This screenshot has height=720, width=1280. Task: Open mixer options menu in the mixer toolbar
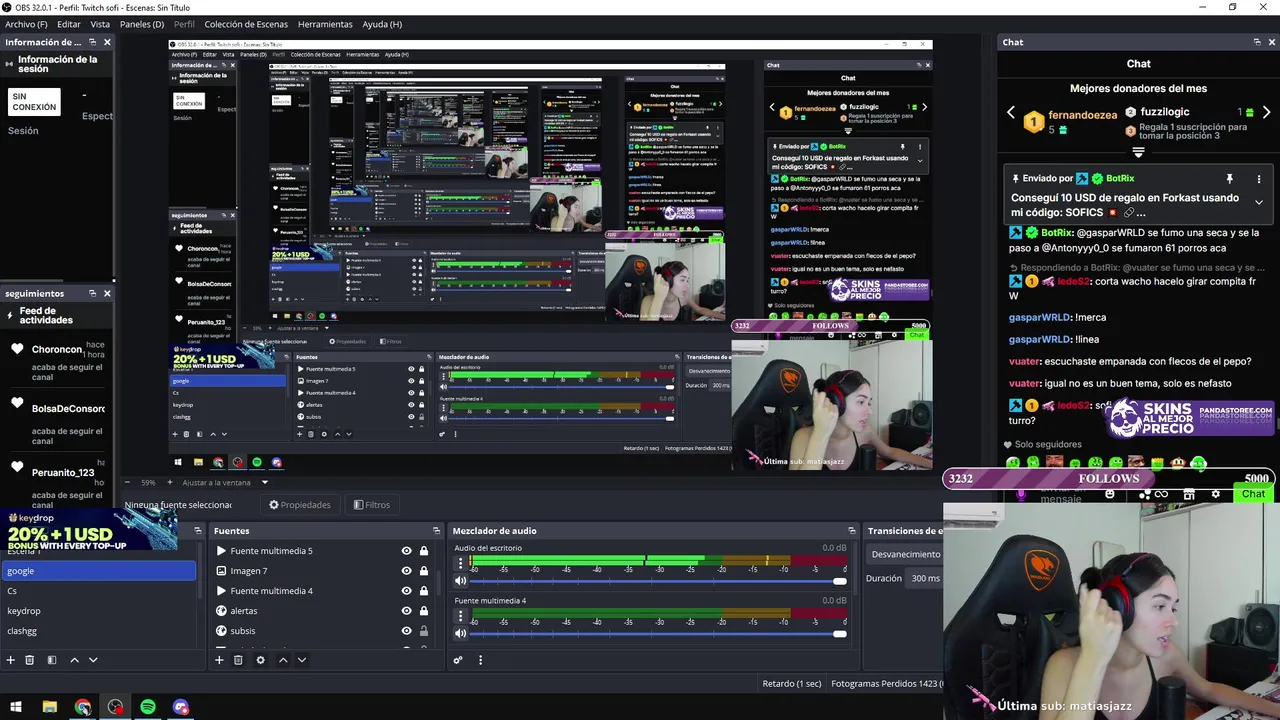click(480, 660)
